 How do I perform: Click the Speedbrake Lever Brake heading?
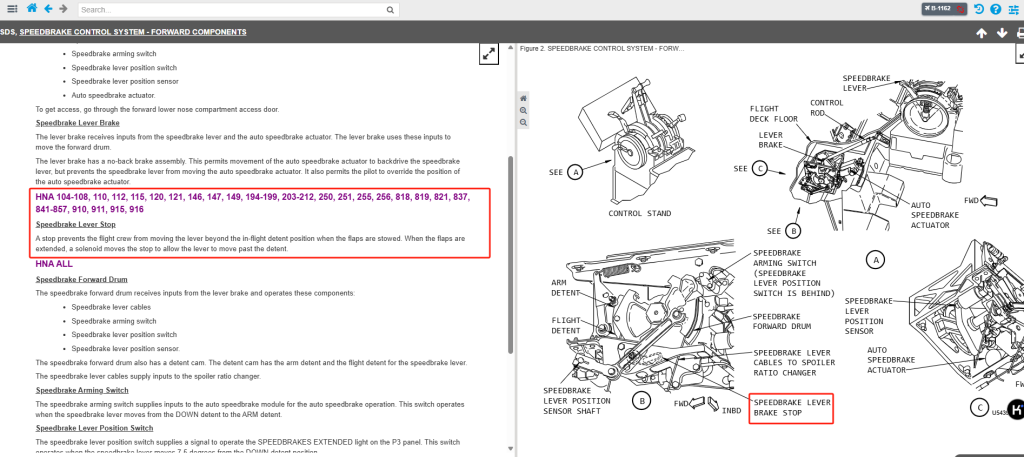tap(78, 123)
